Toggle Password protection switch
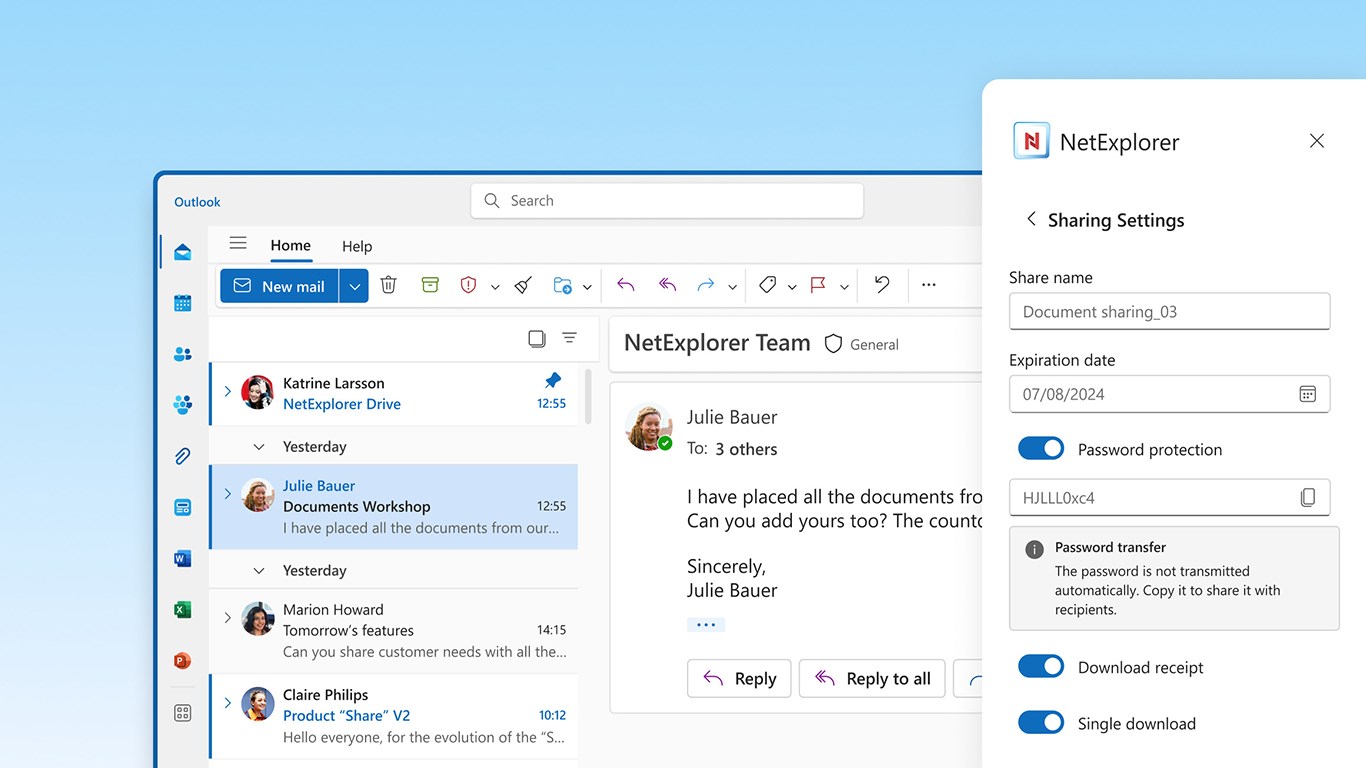This screenshot has width=1366, height=768. pyautogui.click(x=1041, y=448)
